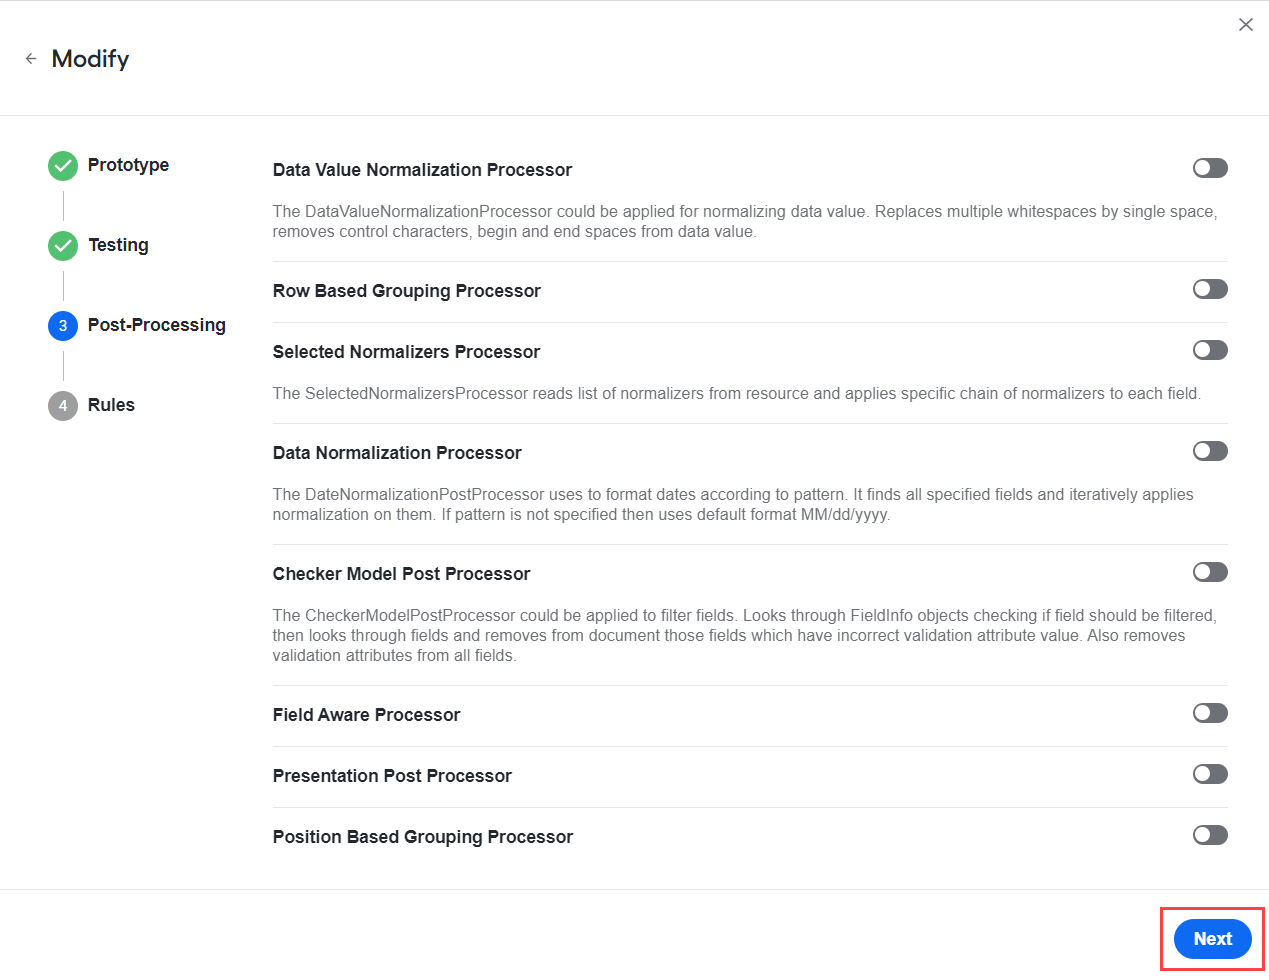Select the step 4 Rules circle icon

[x=63, y=406]
